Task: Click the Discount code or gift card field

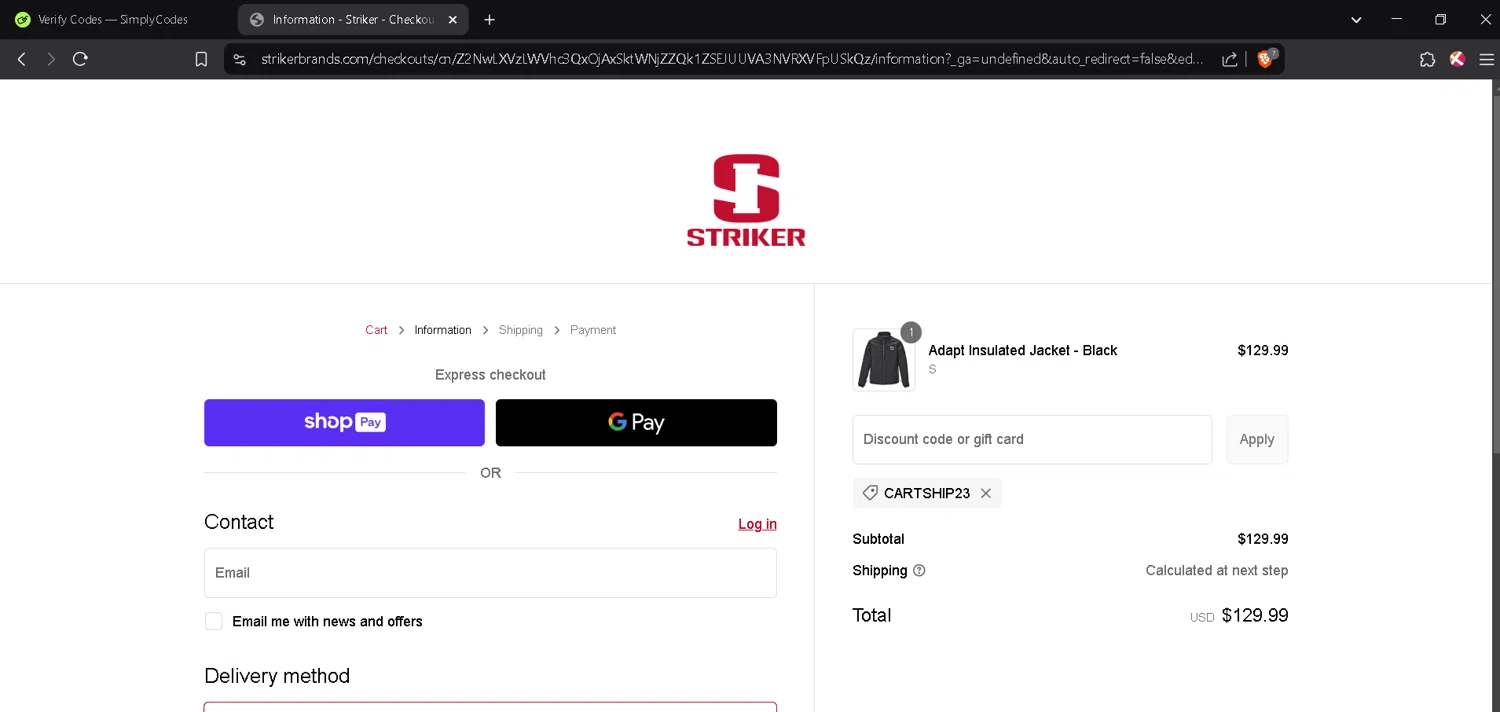Action: (x=1032, y=439)
